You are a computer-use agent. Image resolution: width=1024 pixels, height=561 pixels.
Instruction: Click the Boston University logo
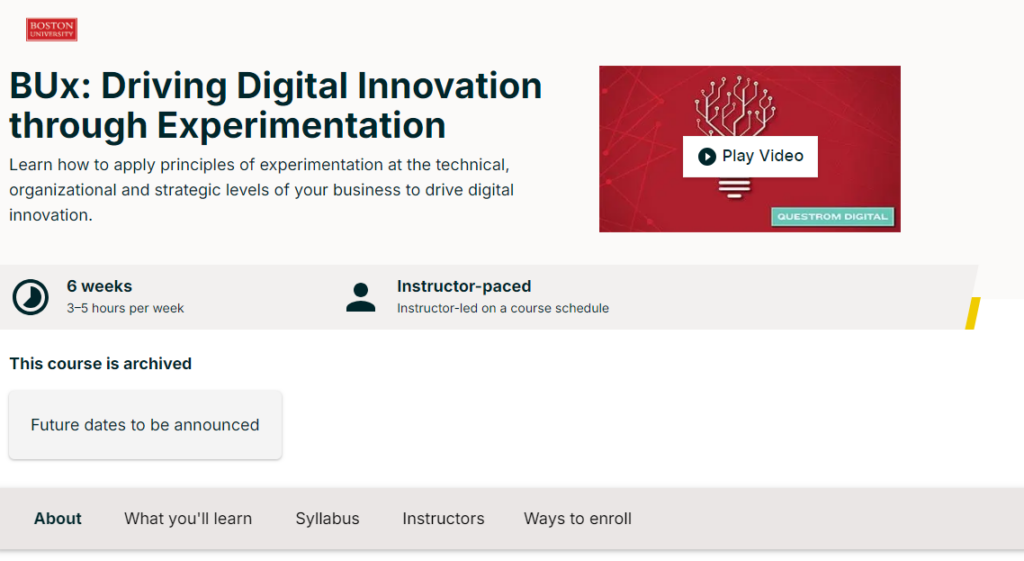(52, 29)
